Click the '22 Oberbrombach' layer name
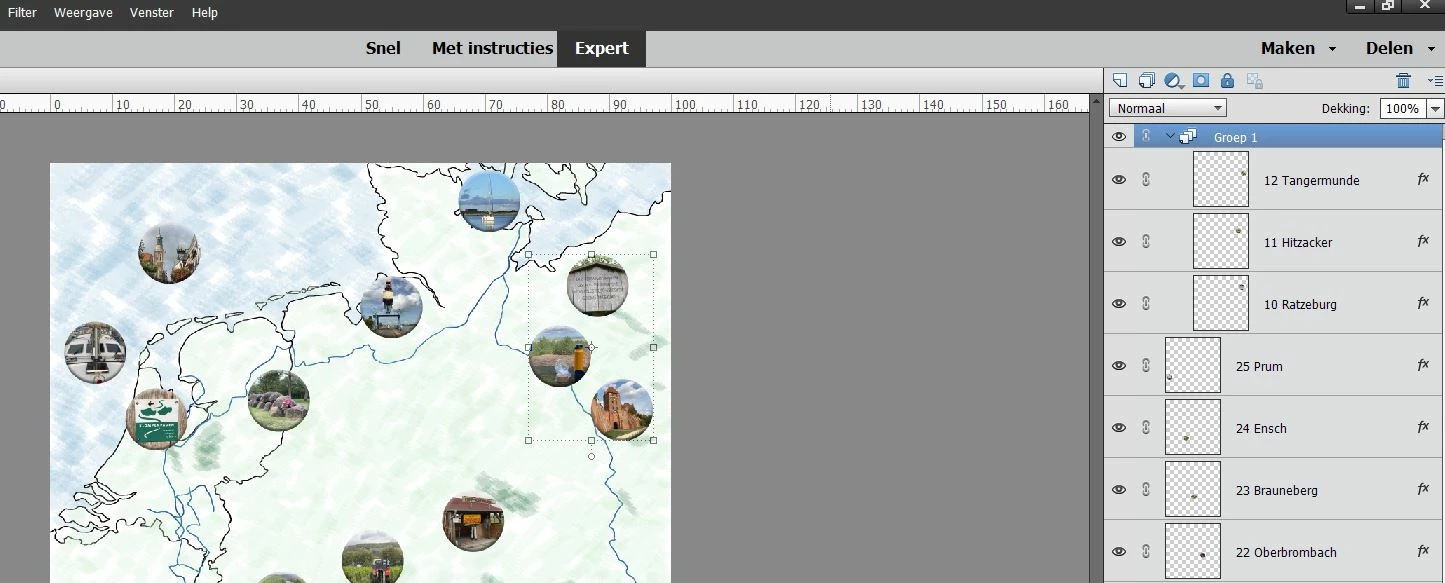The image size is (1445, 583). [x=1286, y=553]
